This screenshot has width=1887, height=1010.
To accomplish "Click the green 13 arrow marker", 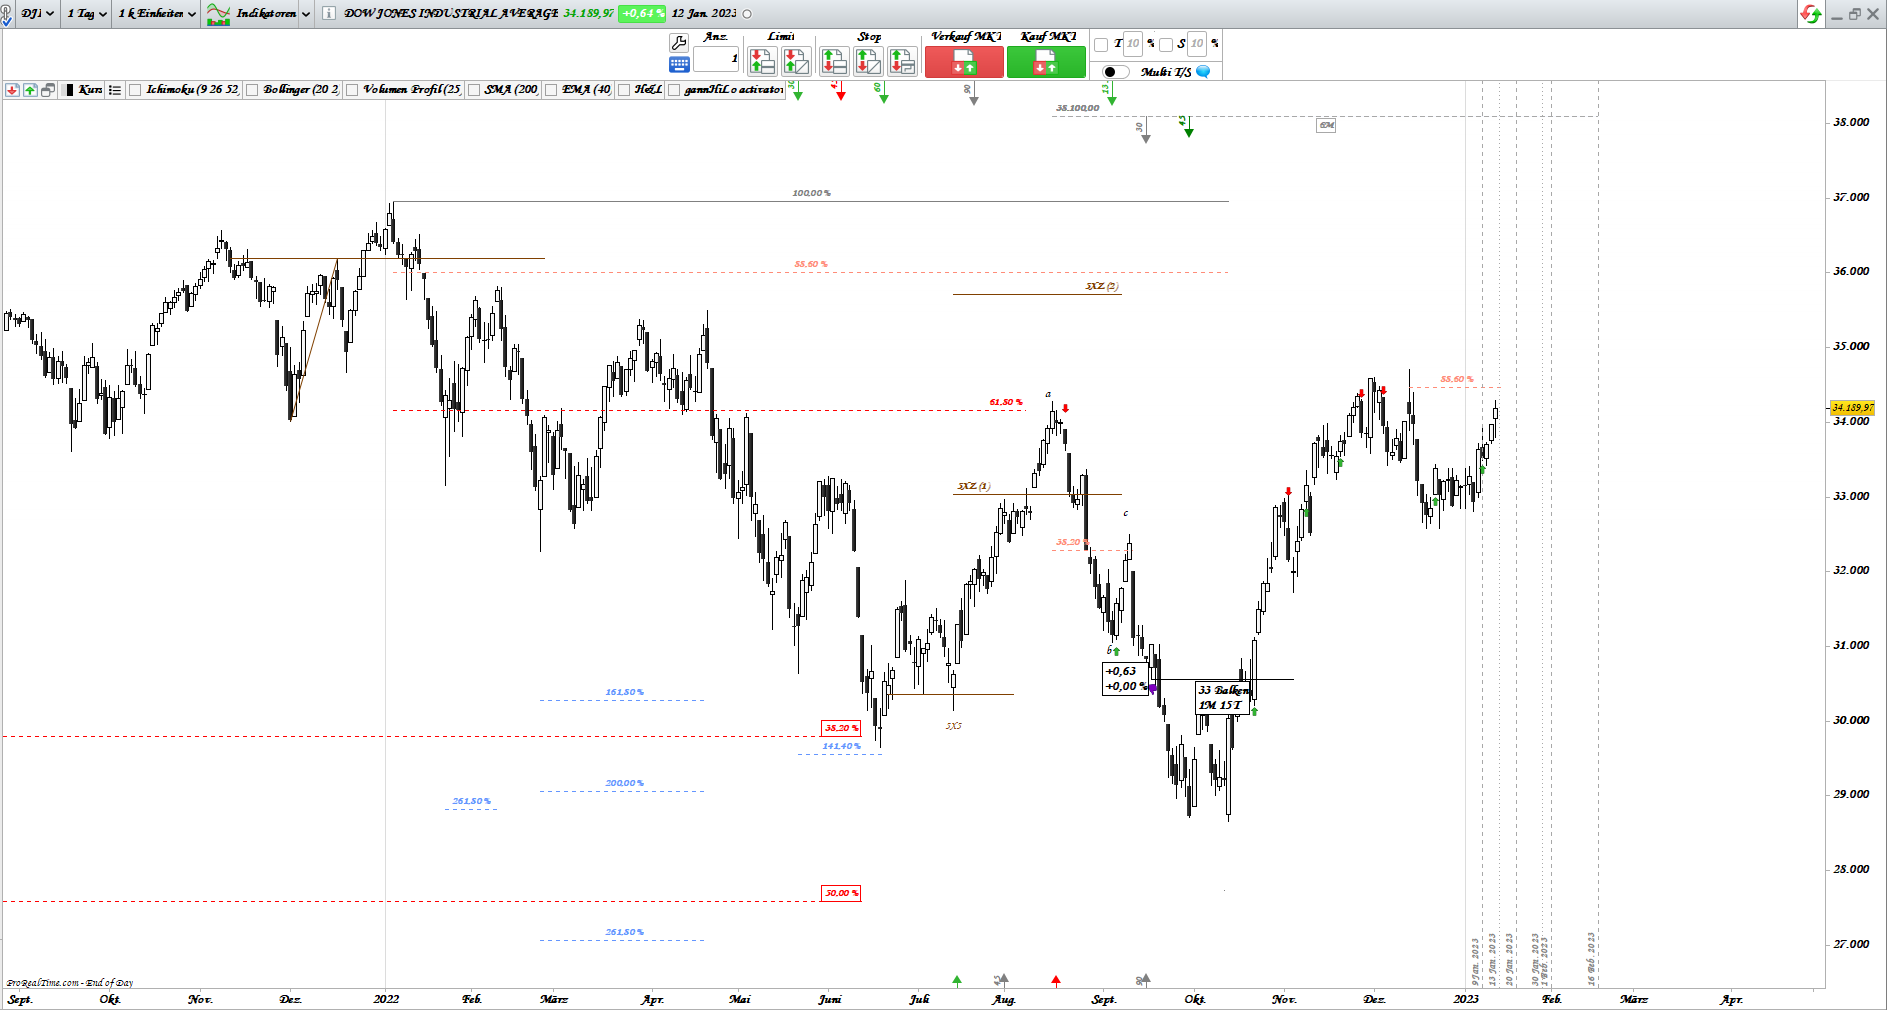I will click(1110, 94).
